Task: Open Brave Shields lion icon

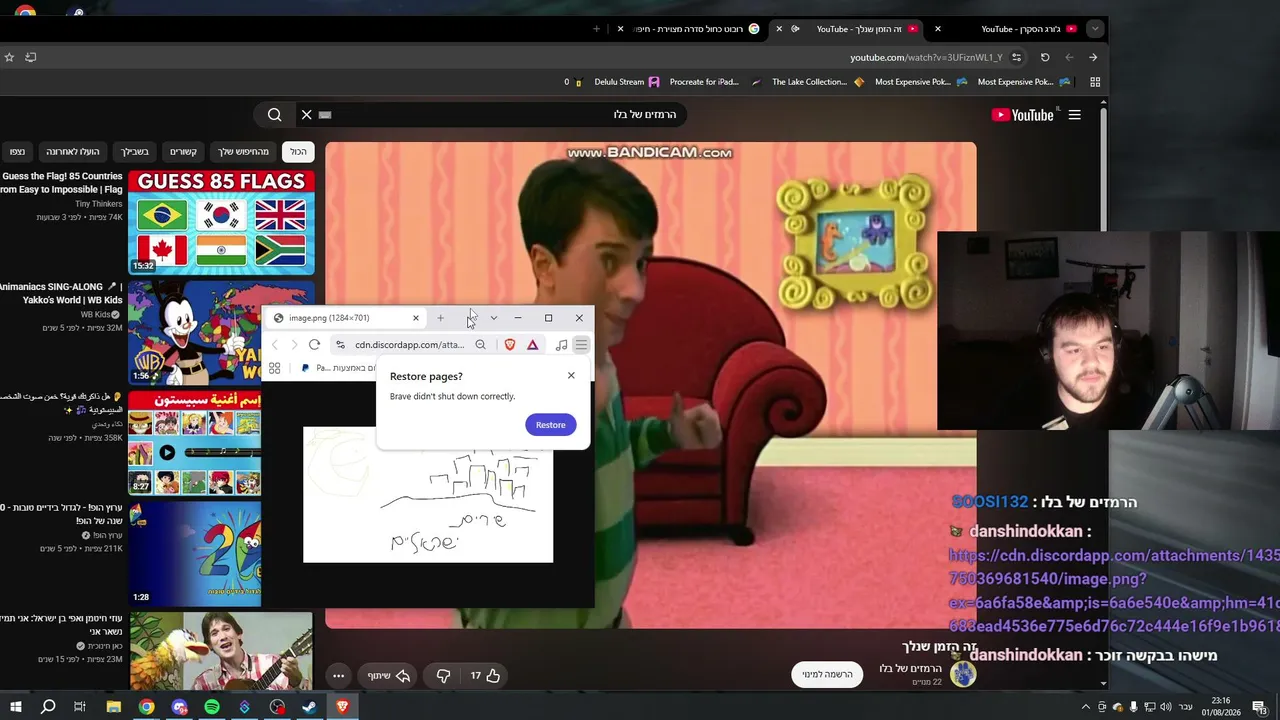Action: pos(509,345)
